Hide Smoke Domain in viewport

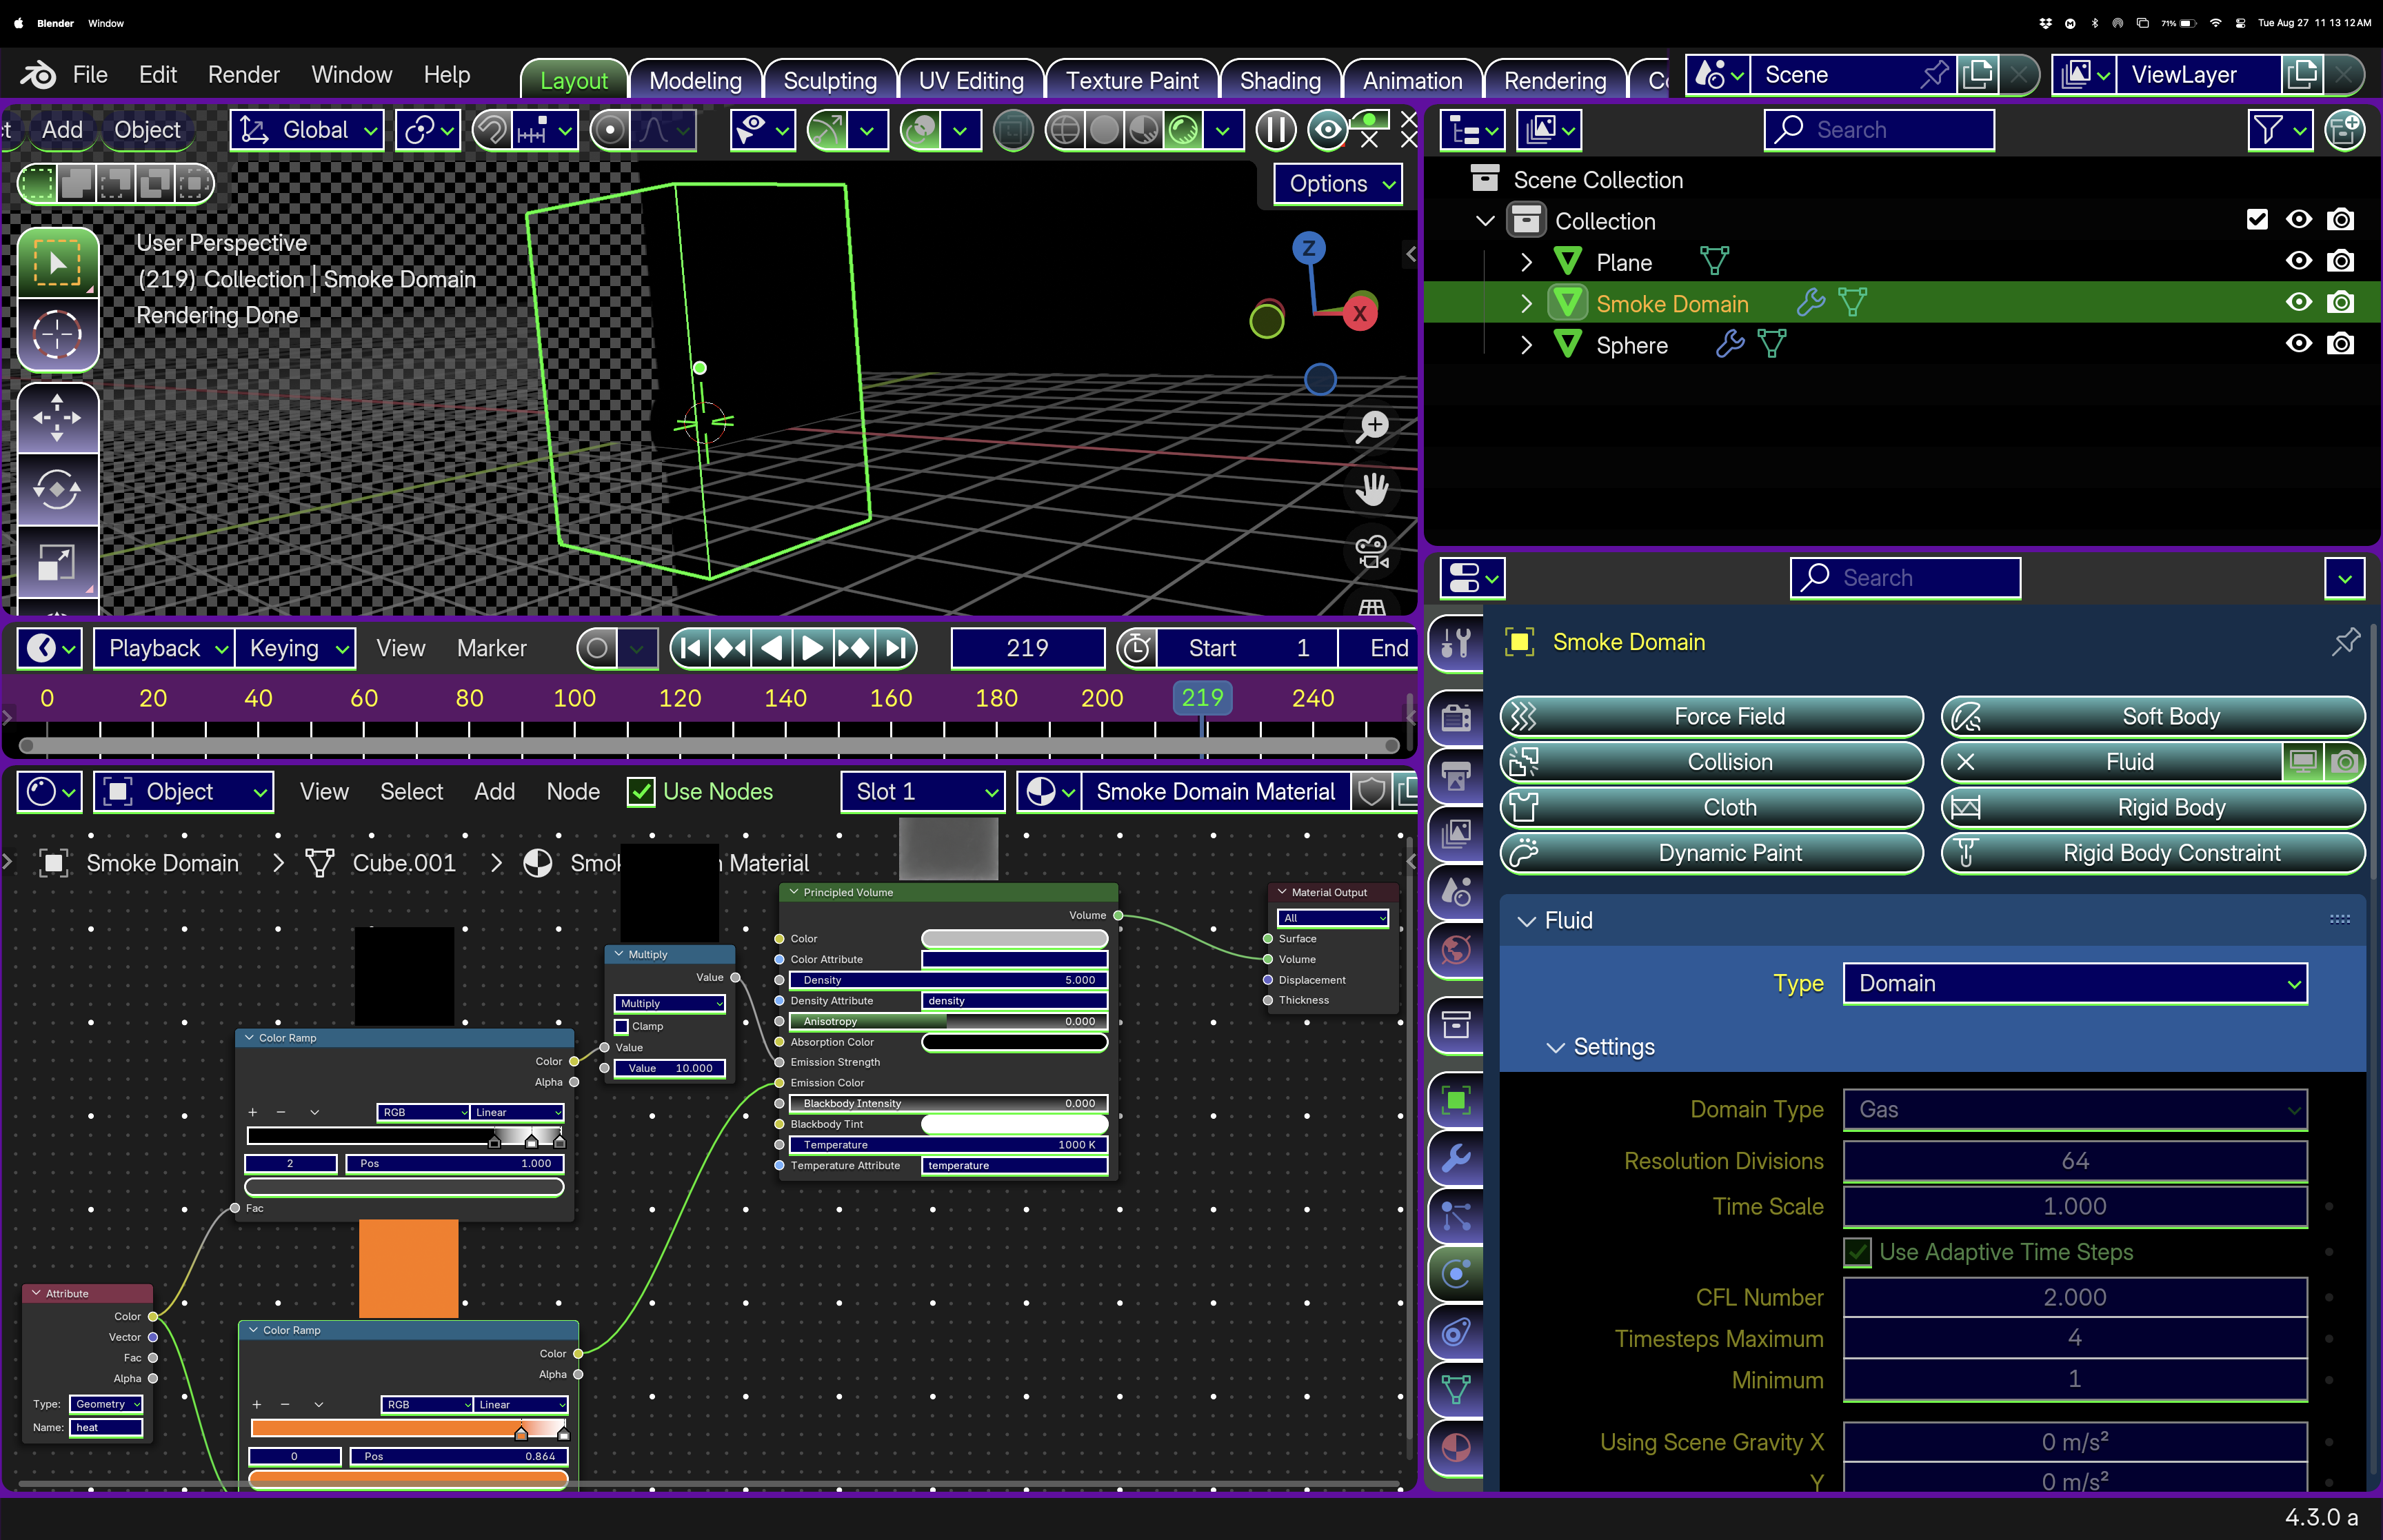point(2298,302)
